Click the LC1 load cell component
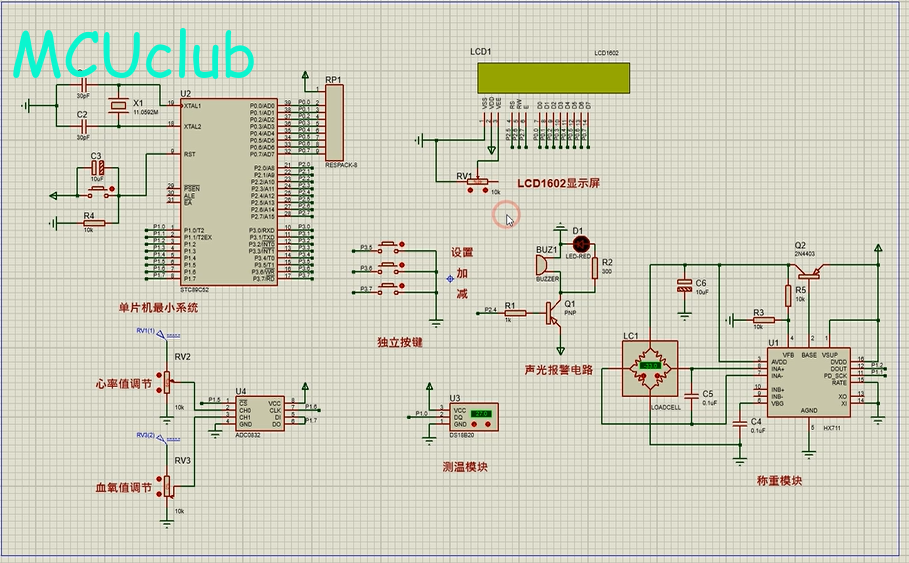Viewport: 909px width, 563px height. 650,368
